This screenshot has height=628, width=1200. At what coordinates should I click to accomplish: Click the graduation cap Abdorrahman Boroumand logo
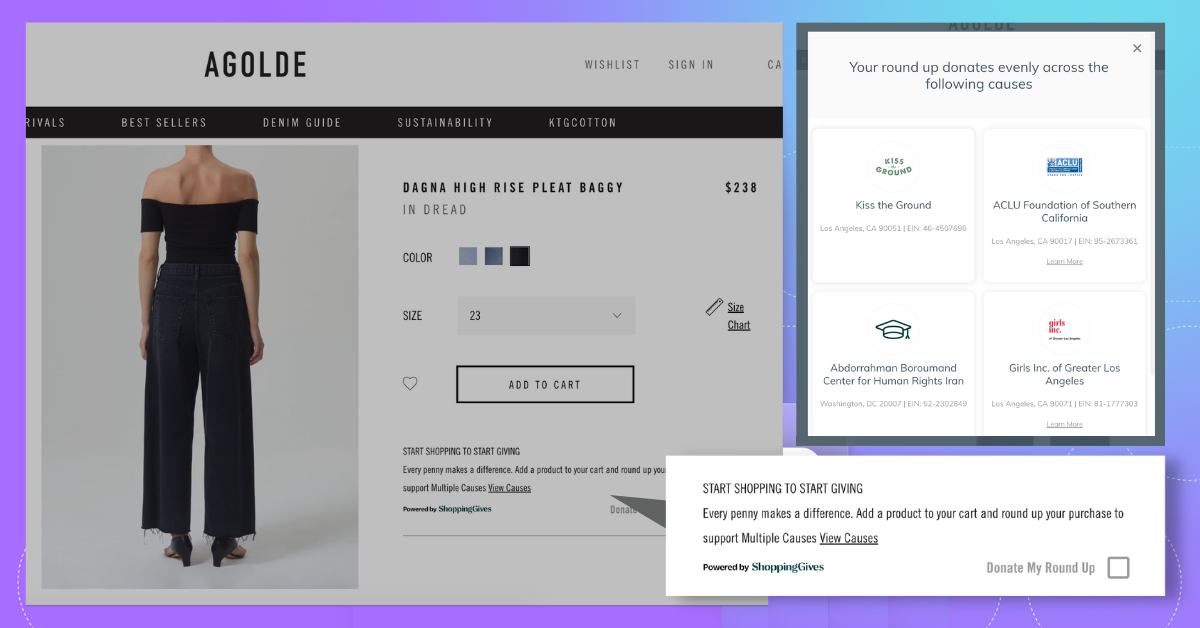(x=893, y=329)
